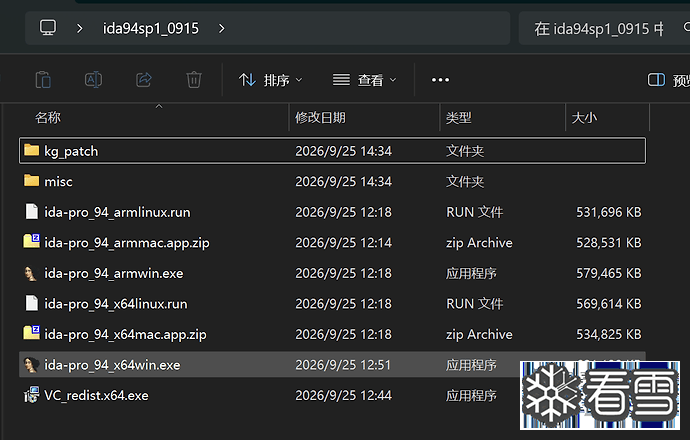Click the ida-pro_94_armlinux.run file icon
Viewport: 690px width, 440px height.
tap(32, 211)
